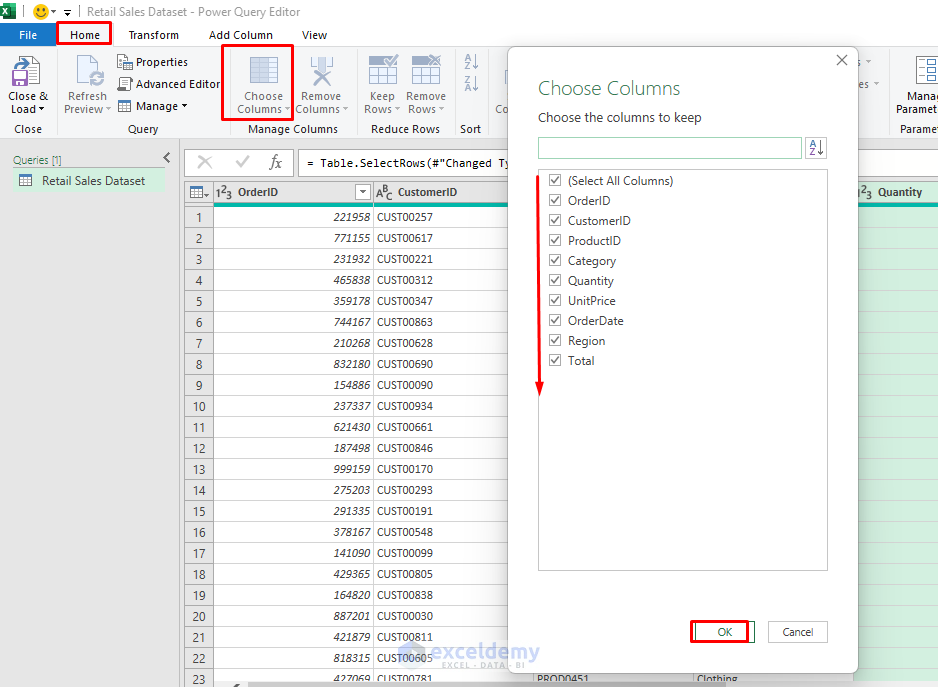
Task: Click the Keep Rows icon
Action: point(383,69)
